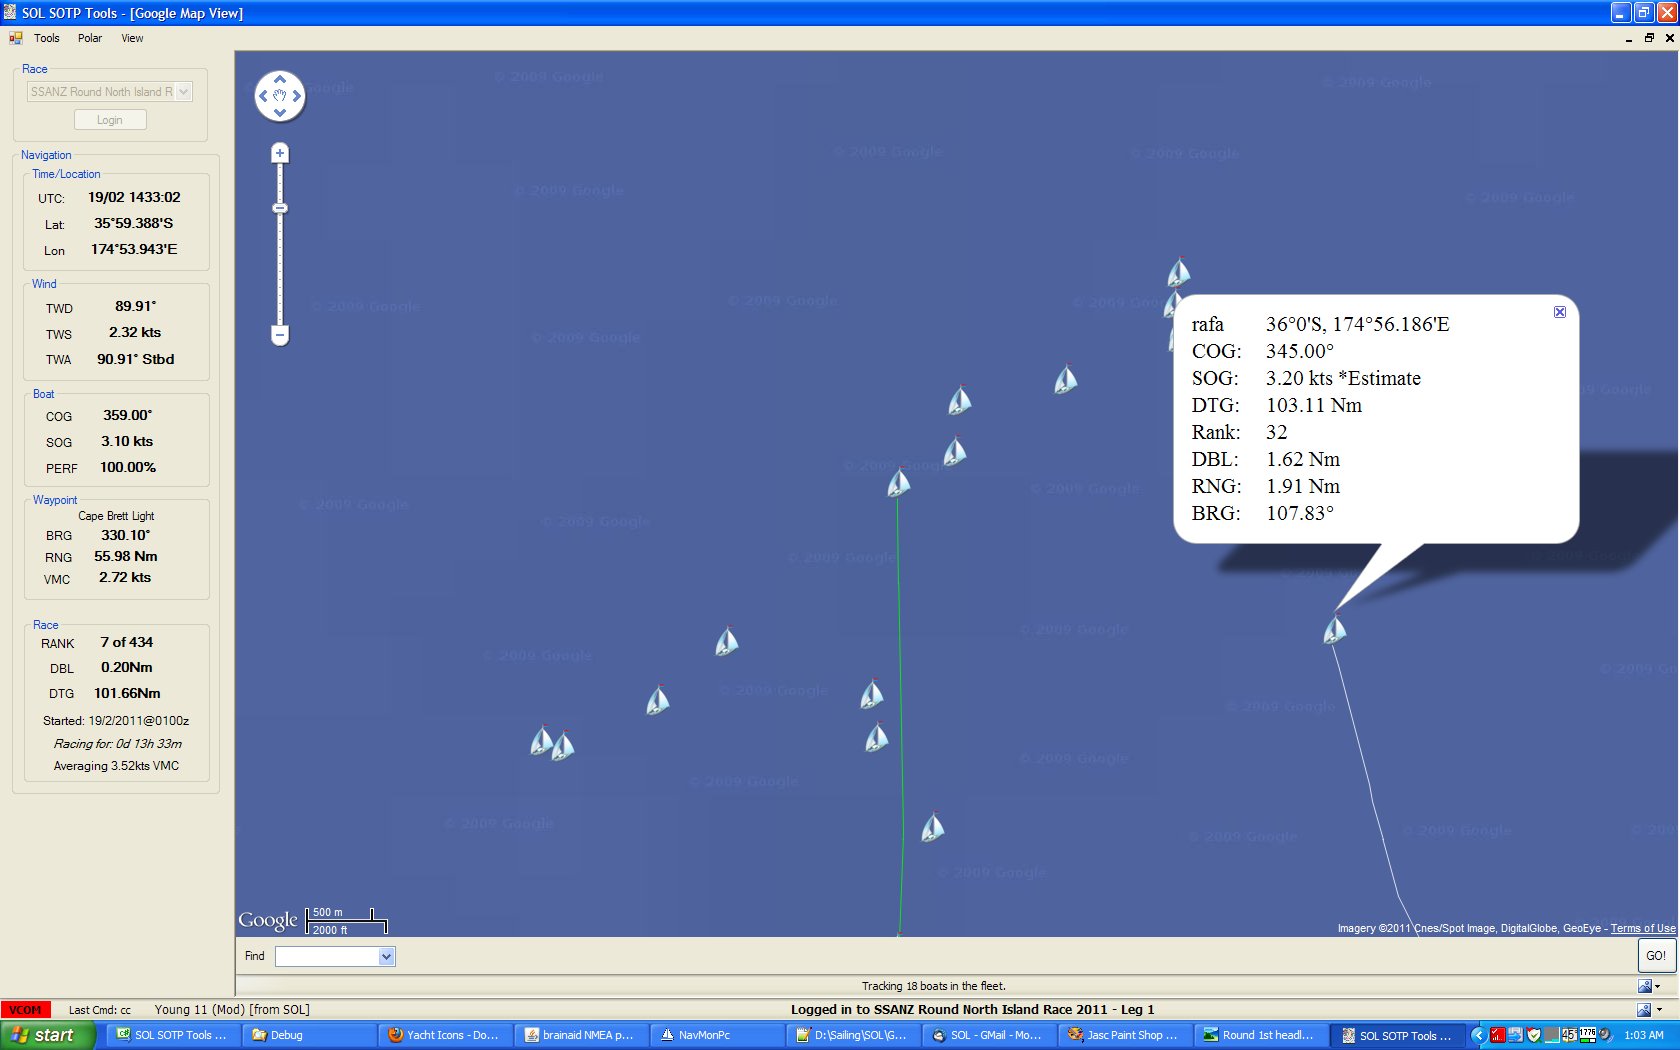Pan the map right with the right arrow

297,96
